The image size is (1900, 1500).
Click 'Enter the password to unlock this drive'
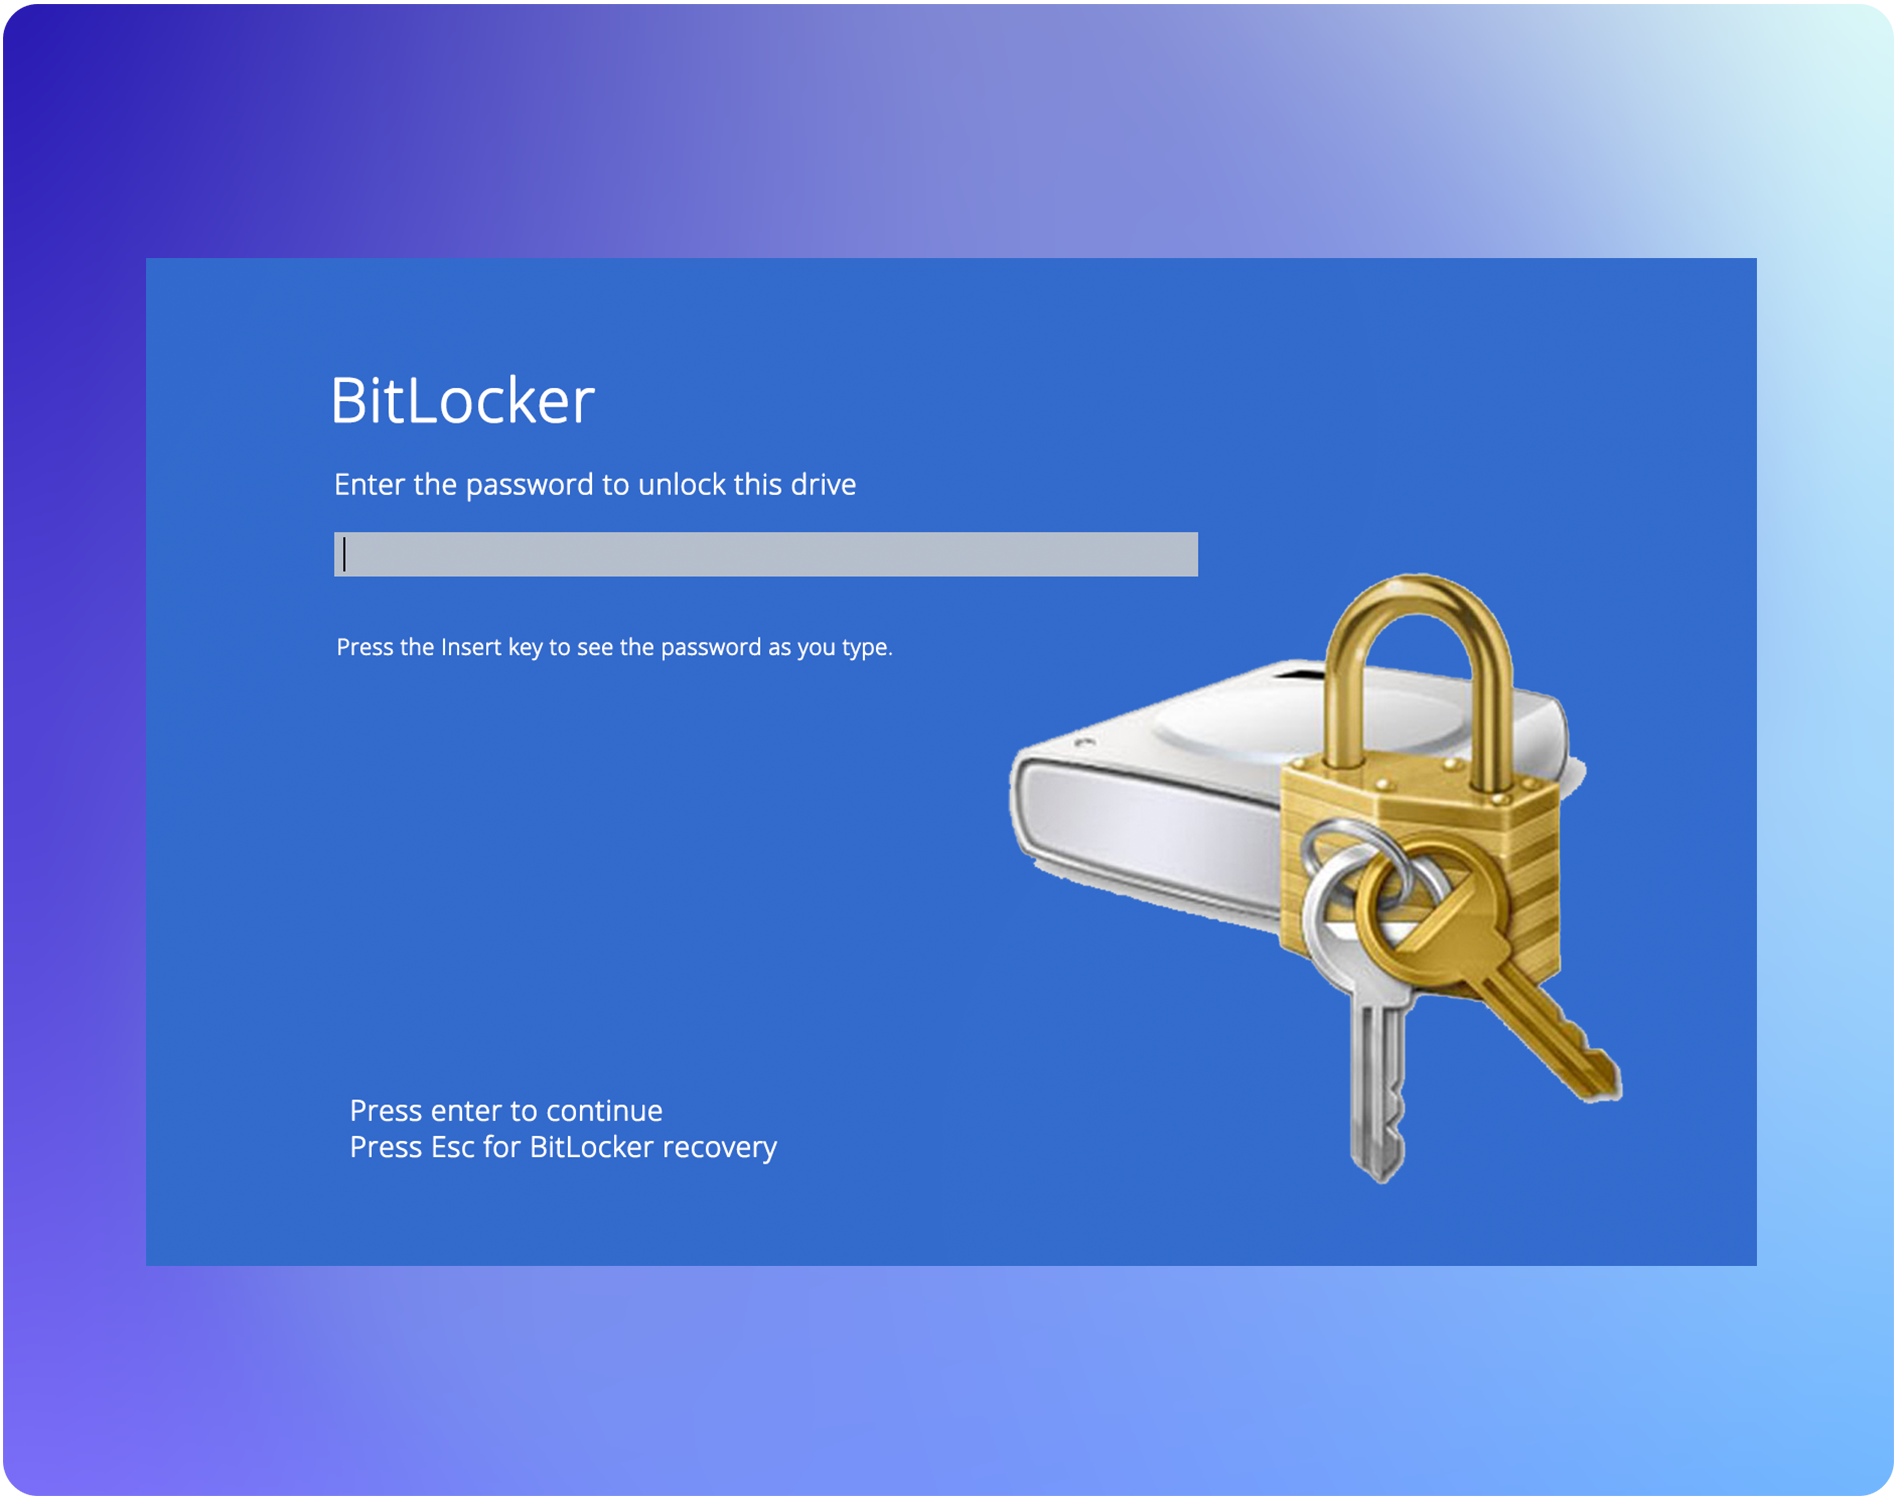coord(595,485)
